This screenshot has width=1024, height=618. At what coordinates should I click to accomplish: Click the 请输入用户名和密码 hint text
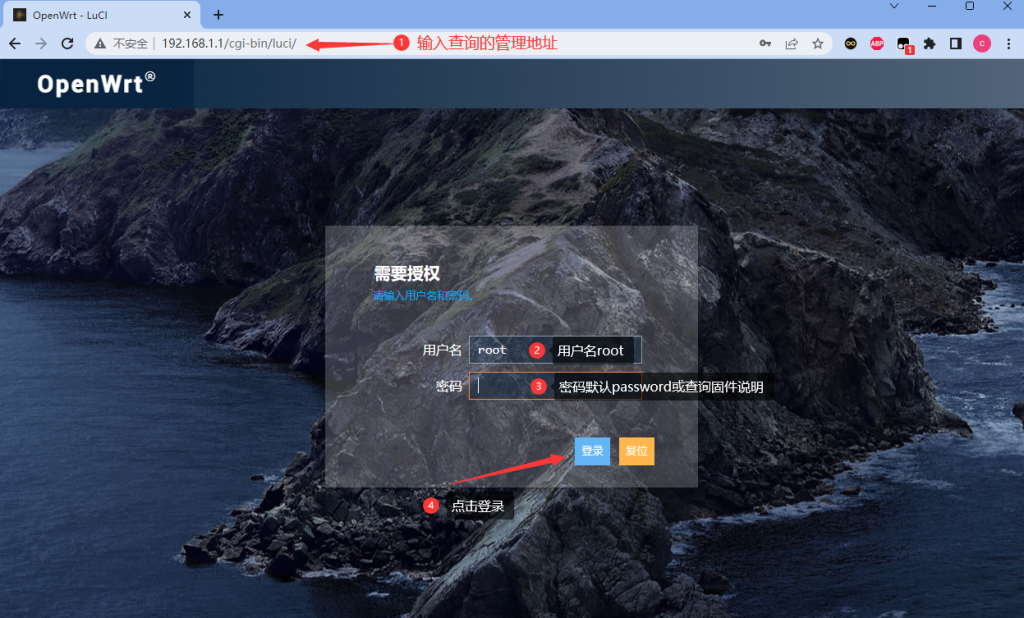coord(423,296)
